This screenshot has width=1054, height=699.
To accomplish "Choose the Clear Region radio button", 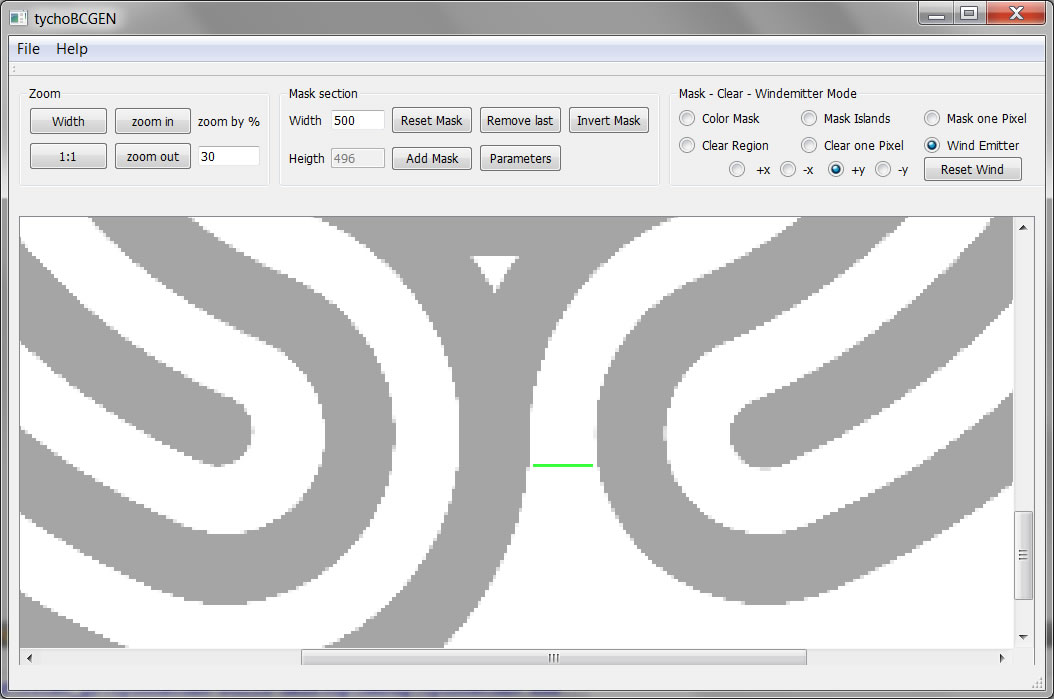I will [x=687, y=145].
